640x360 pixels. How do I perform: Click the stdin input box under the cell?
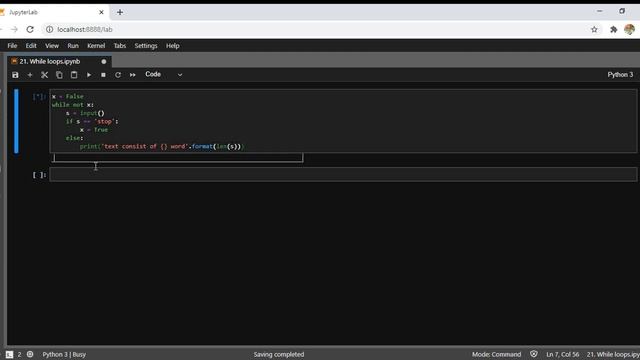[x=178, y=158]
